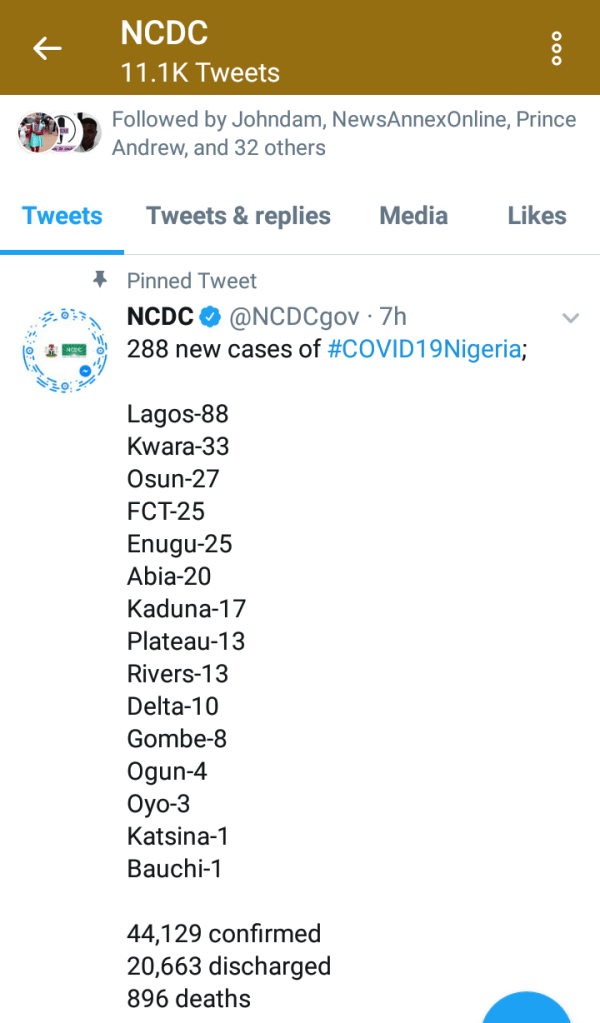Open the NCDC profile avatar on the tweet
The height and width of the screenshot is (1023, 600).
pos(65,352)
